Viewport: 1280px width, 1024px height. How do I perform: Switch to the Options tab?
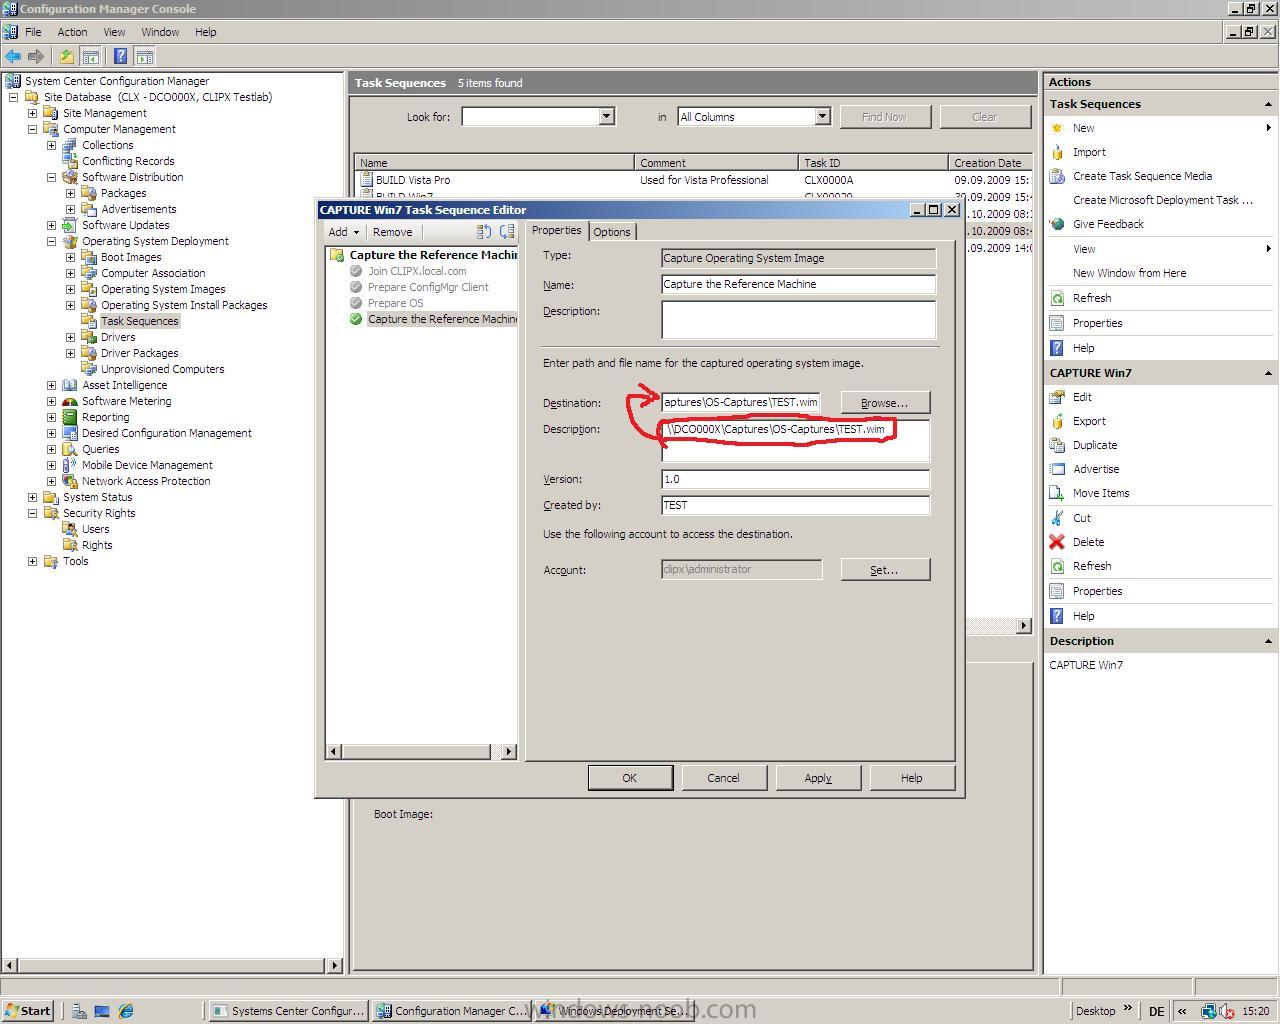(612, 232)
